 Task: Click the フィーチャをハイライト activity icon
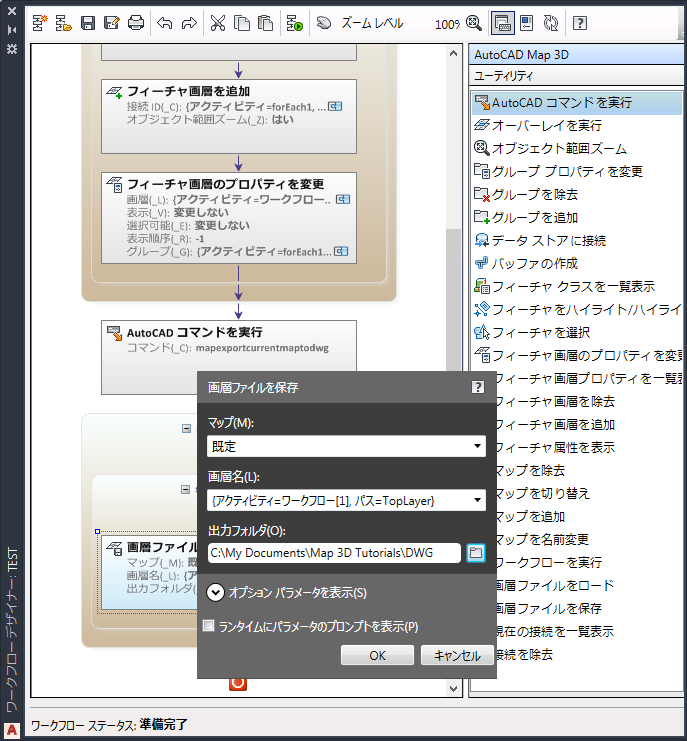point(481,310)
